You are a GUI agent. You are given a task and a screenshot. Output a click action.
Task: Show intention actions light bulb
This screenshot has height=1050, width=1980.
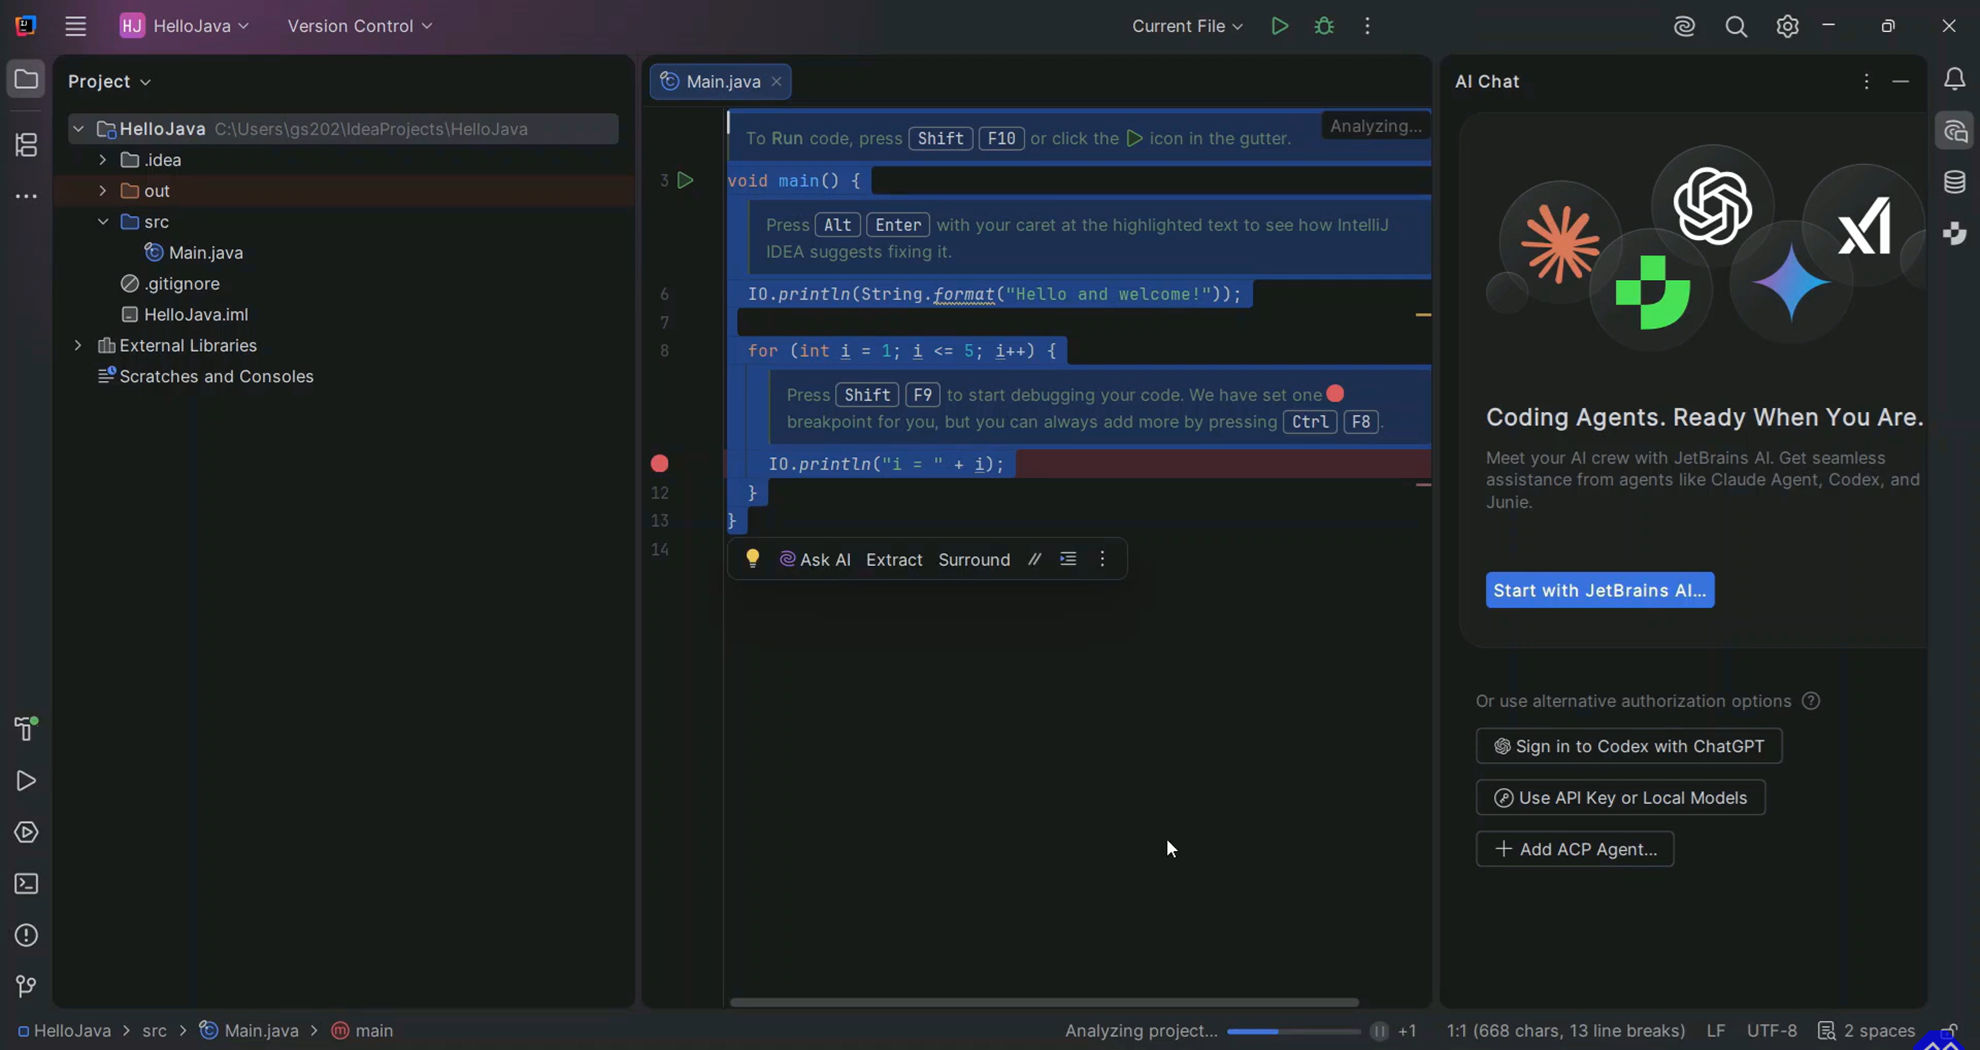pyautogui.click(x=752, y=559)
